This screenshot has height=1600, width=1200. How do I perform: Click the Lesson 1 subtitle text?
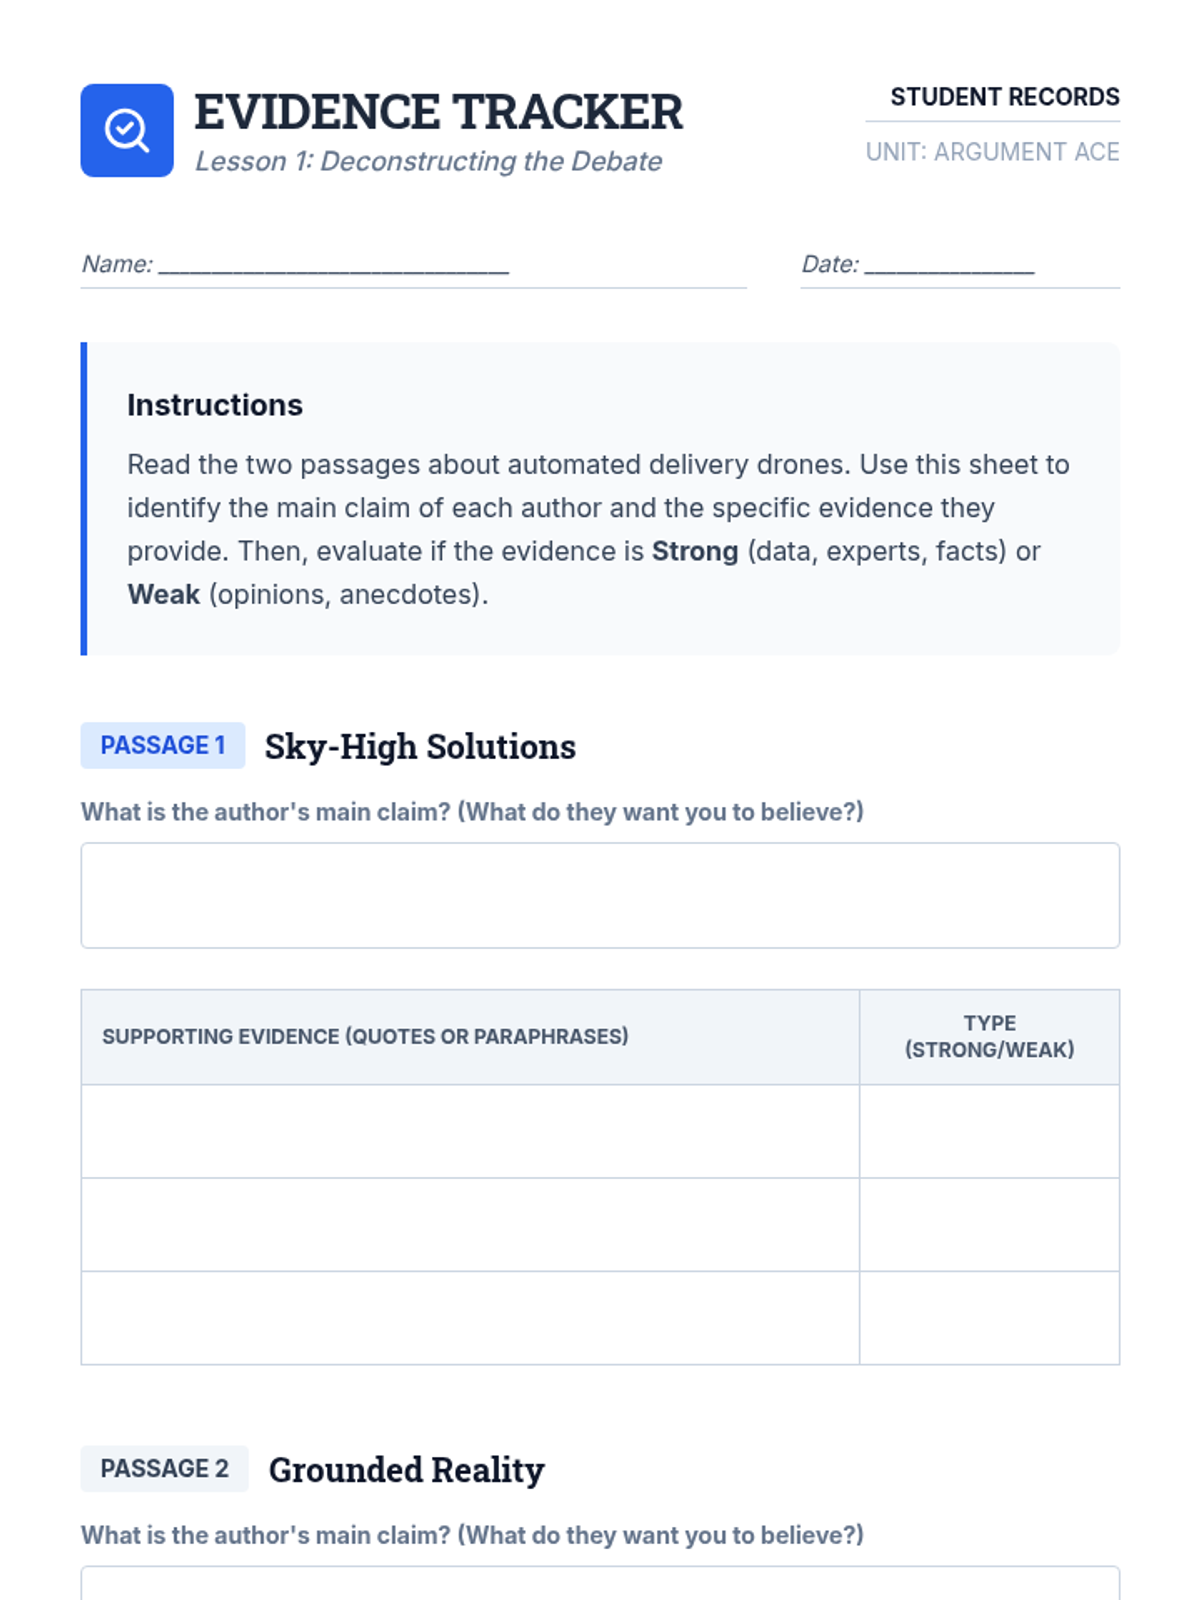(x=428, y=162)
